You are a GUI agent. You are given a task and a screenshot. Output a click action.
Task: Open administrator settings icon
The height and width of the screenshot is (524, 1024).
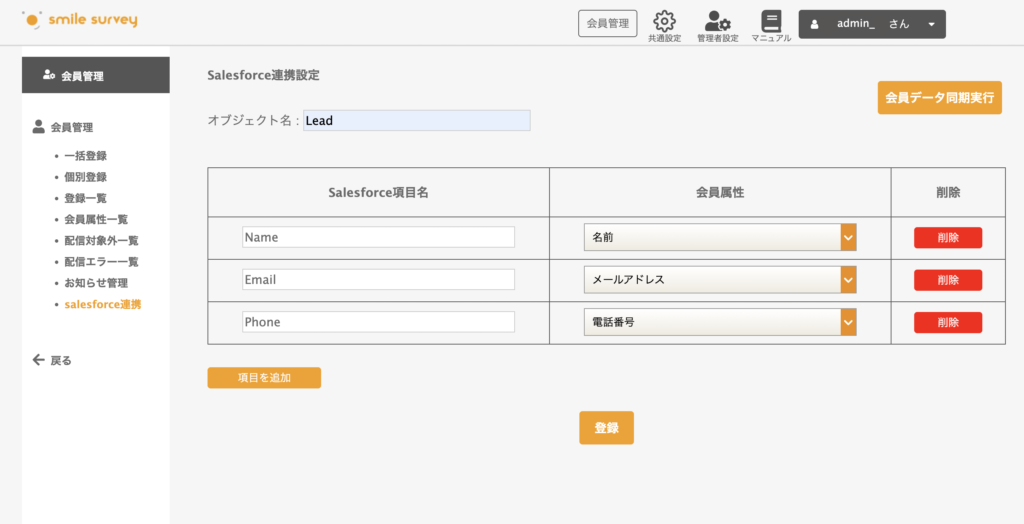pos(717,21)
